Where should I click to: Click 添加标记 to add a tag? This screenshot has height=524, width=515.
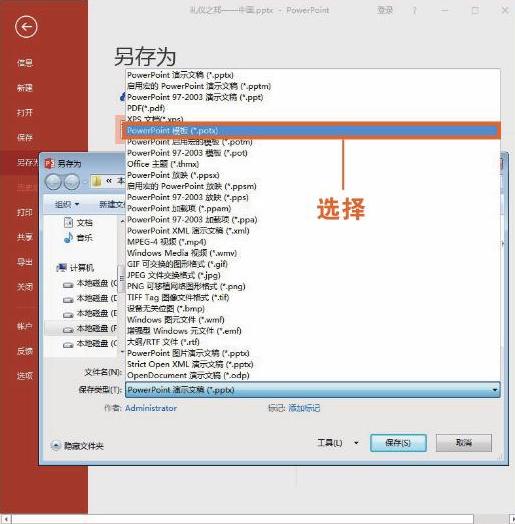coord(304,408)
